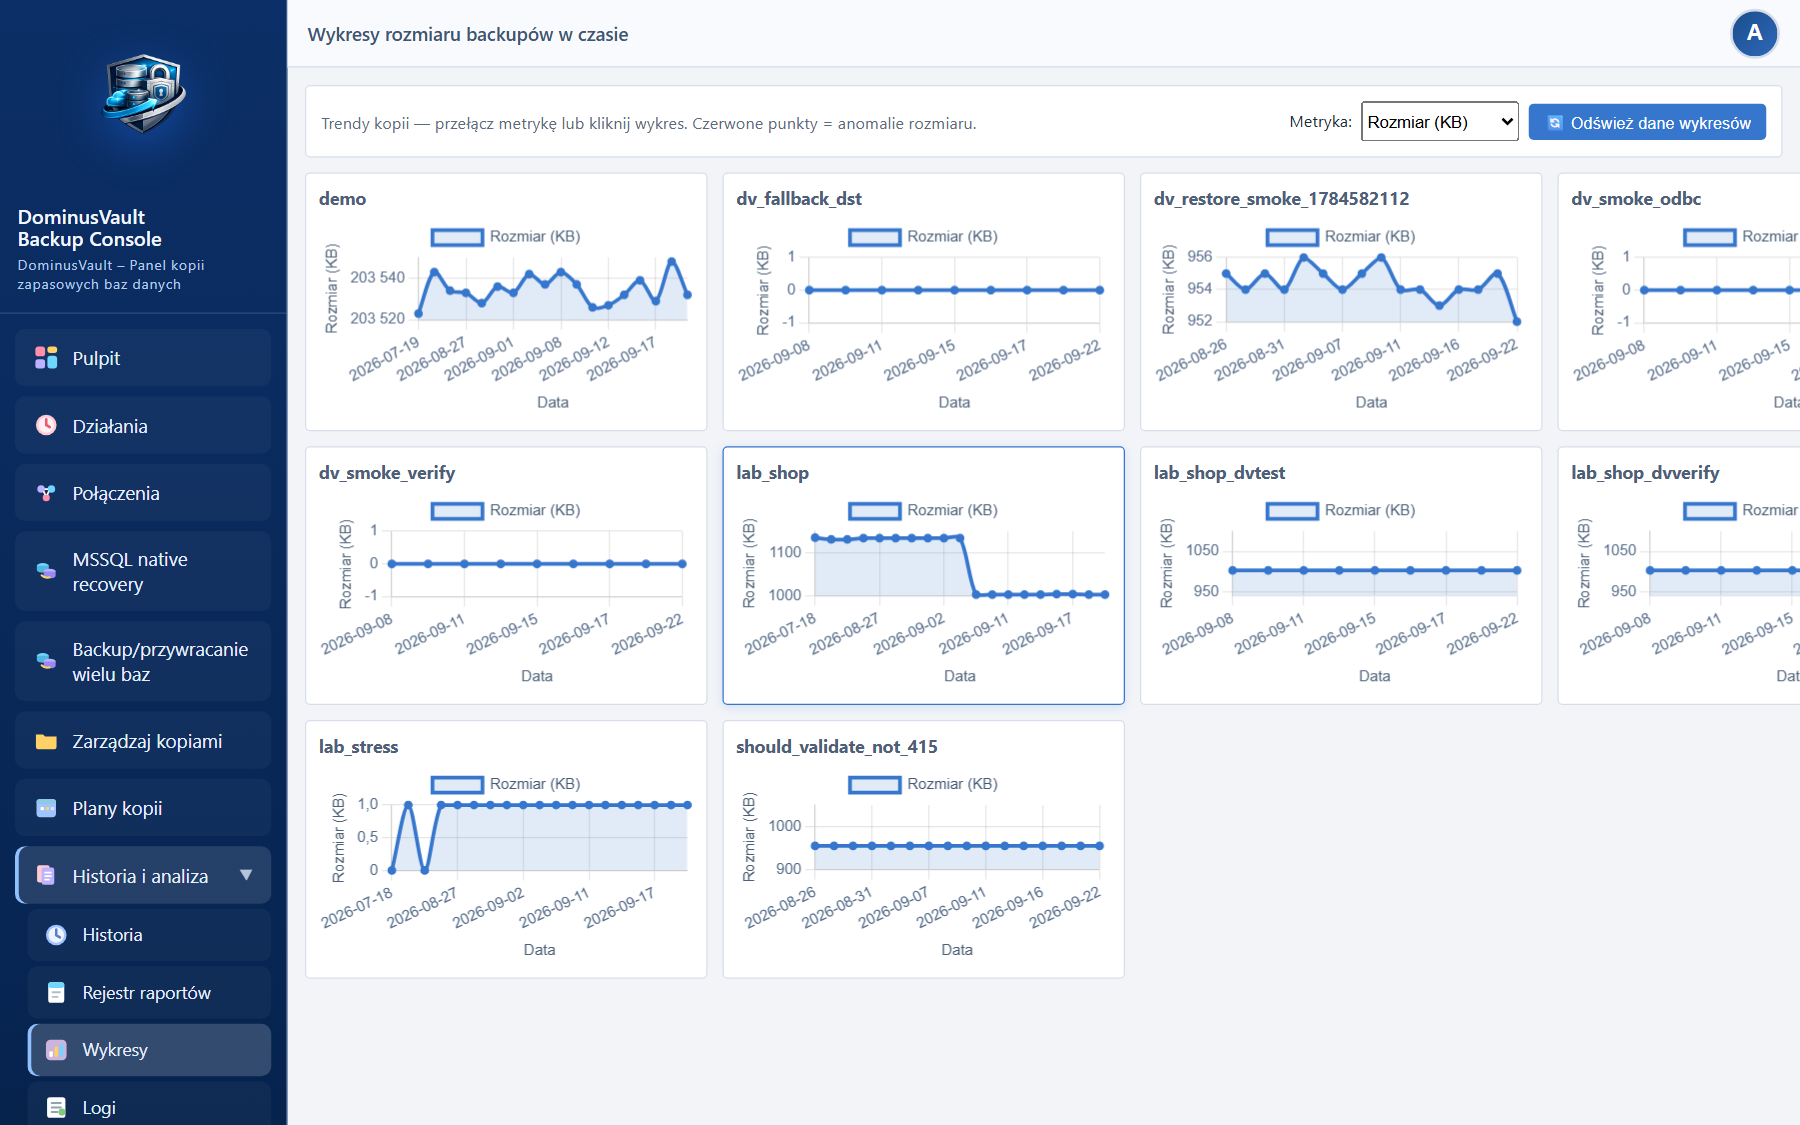Toggle Rozmiar (KB) legend in demo chart
This screenshot has height=1125, width=1800.
506,237
